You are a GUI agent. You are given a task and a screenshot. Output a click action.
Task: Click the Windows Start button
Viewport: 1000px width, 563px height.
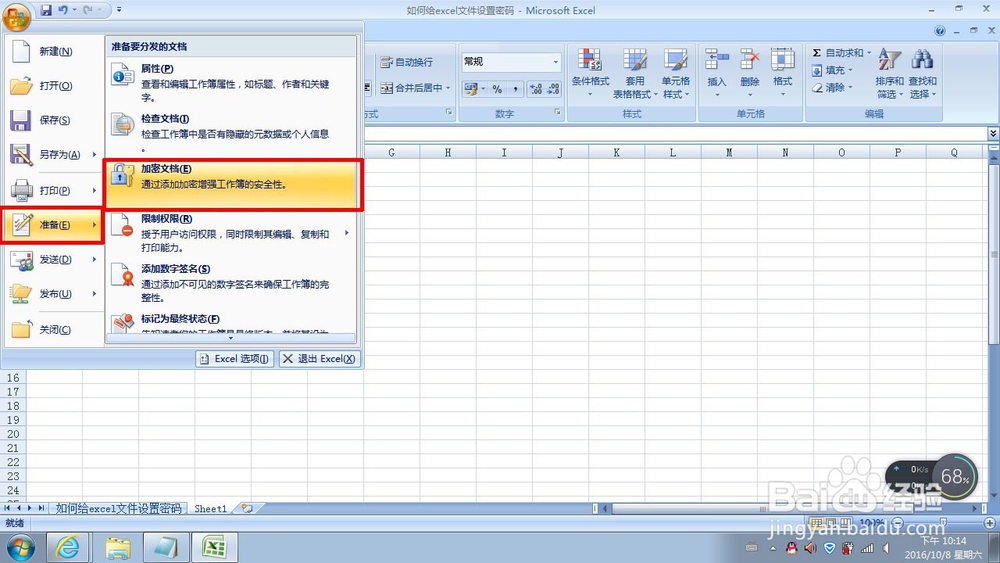click(20, 548)
